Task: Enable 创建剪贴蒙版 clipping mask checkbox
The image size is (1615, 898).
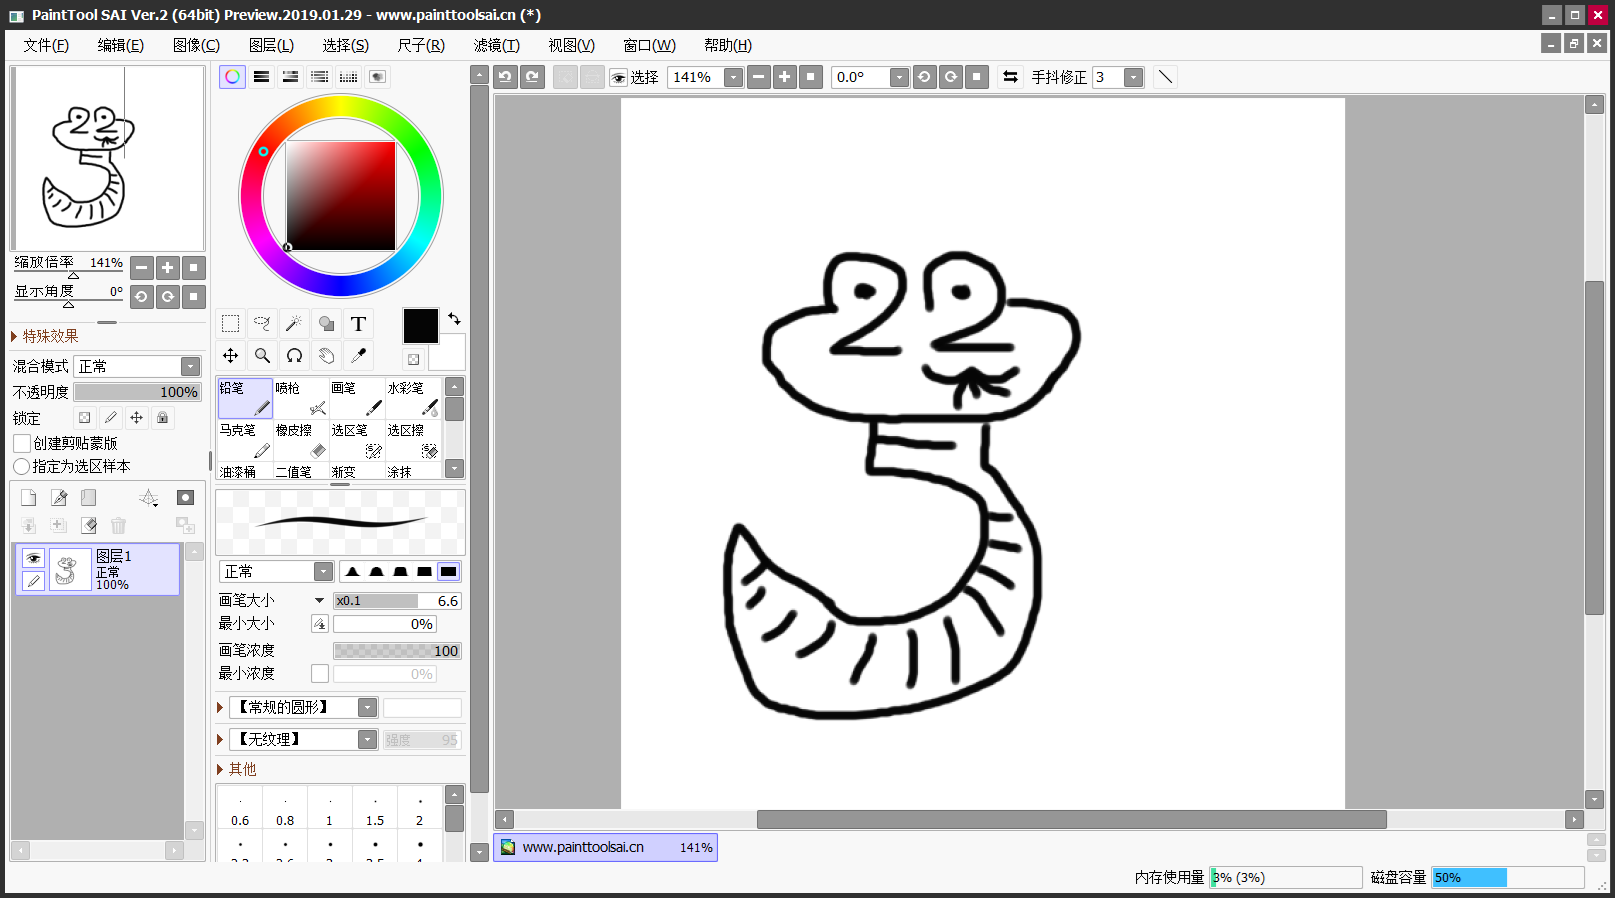Action: 22,443
